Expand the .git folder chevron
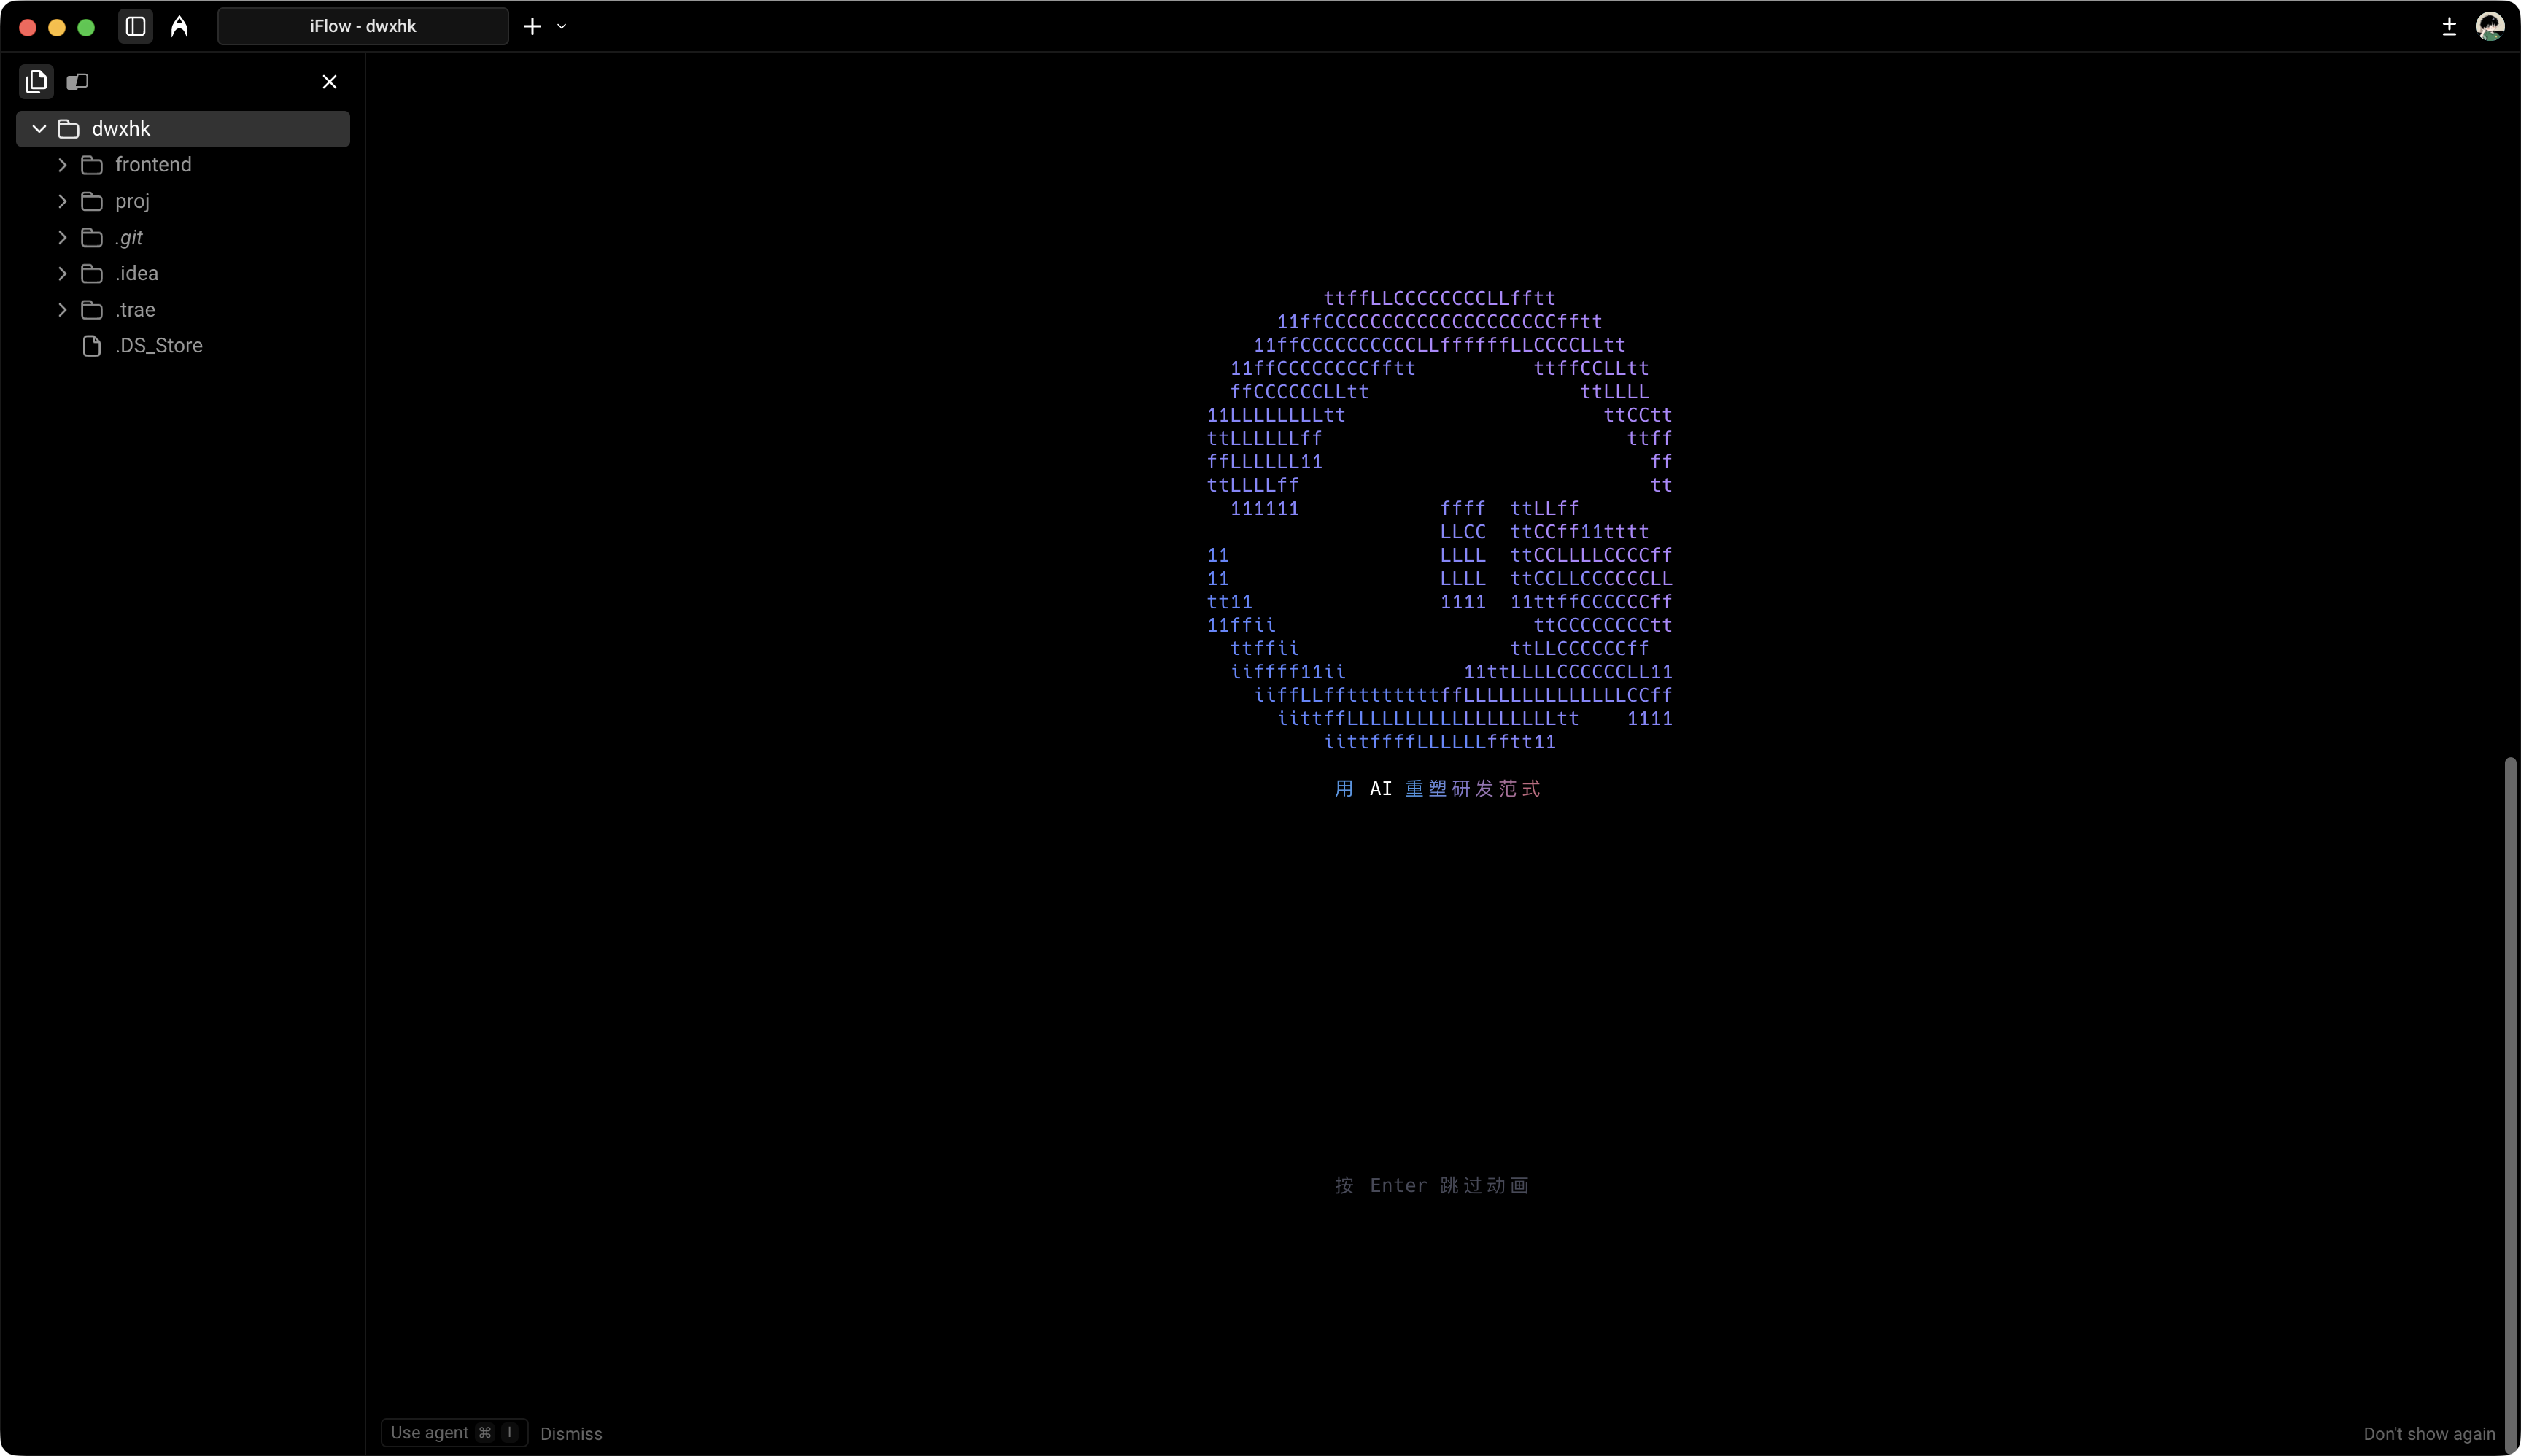Viewport: 2521px width, 1456px height. coord(62,237)
